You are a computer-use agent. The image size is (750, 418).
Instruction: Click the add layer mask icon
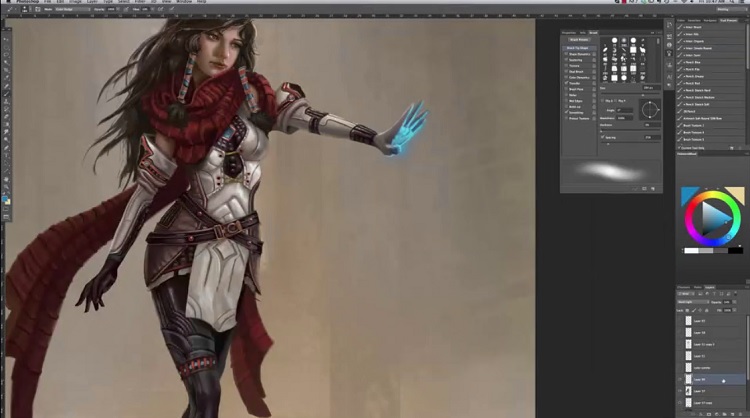(709, 414)
